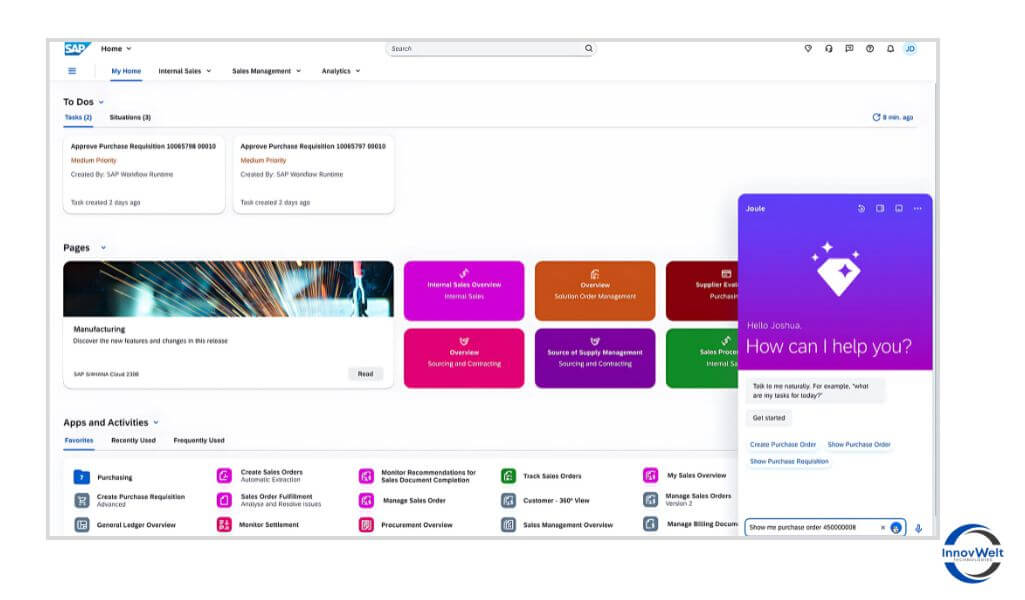Click the microphone icon in Joule
Image resolution: width=1025 pixels, height=600 pixels.
(918, 528)
